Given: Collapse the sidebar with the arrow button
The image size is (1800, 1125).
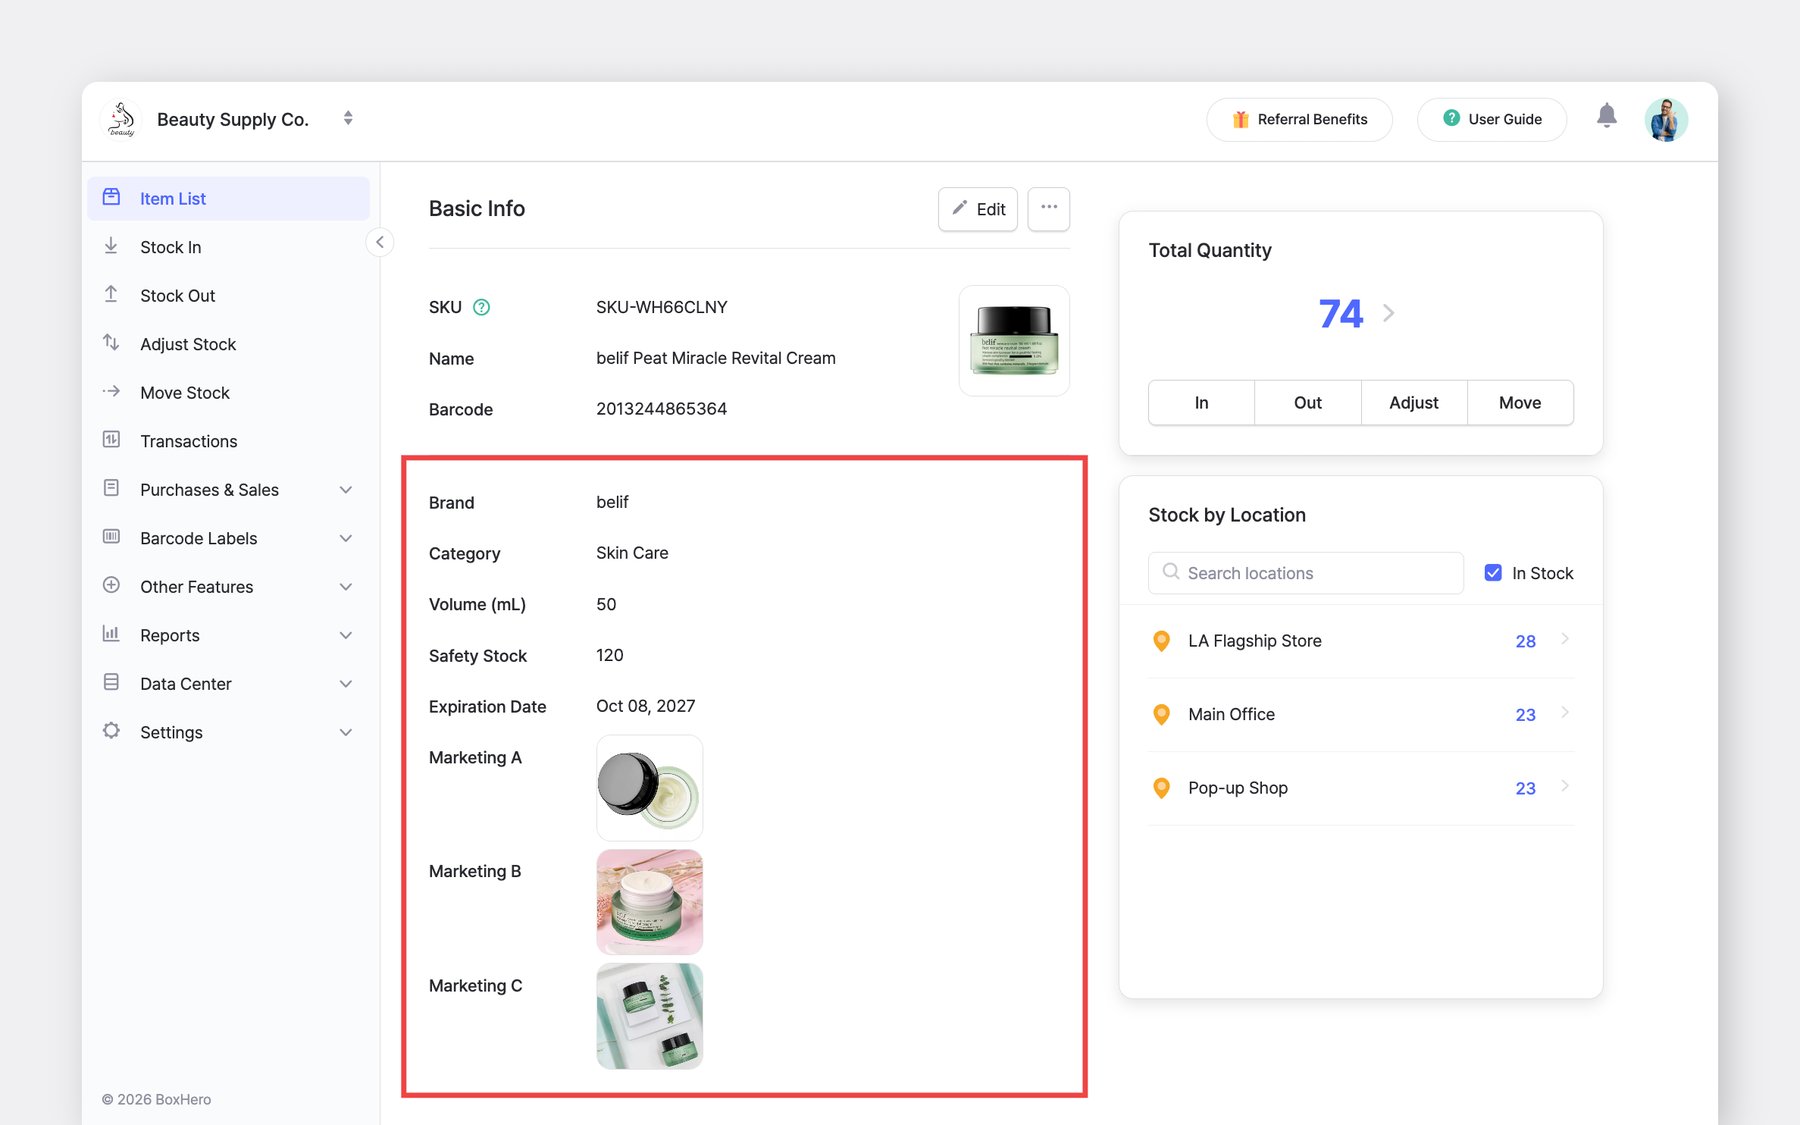Looking at the screenshot, I should tap(380, 242).
